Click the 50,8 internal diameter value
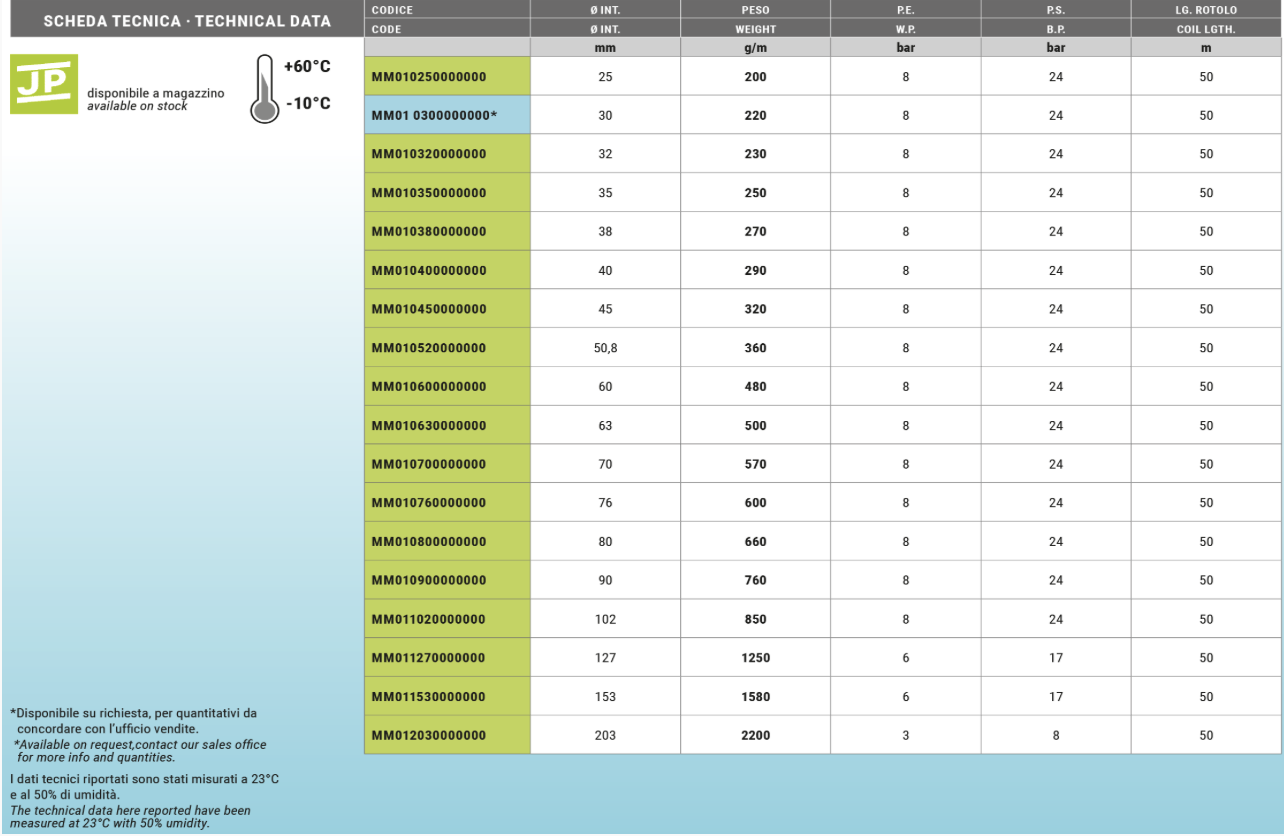Screen dimensions: 1284x836 click(x=605, y=348)
